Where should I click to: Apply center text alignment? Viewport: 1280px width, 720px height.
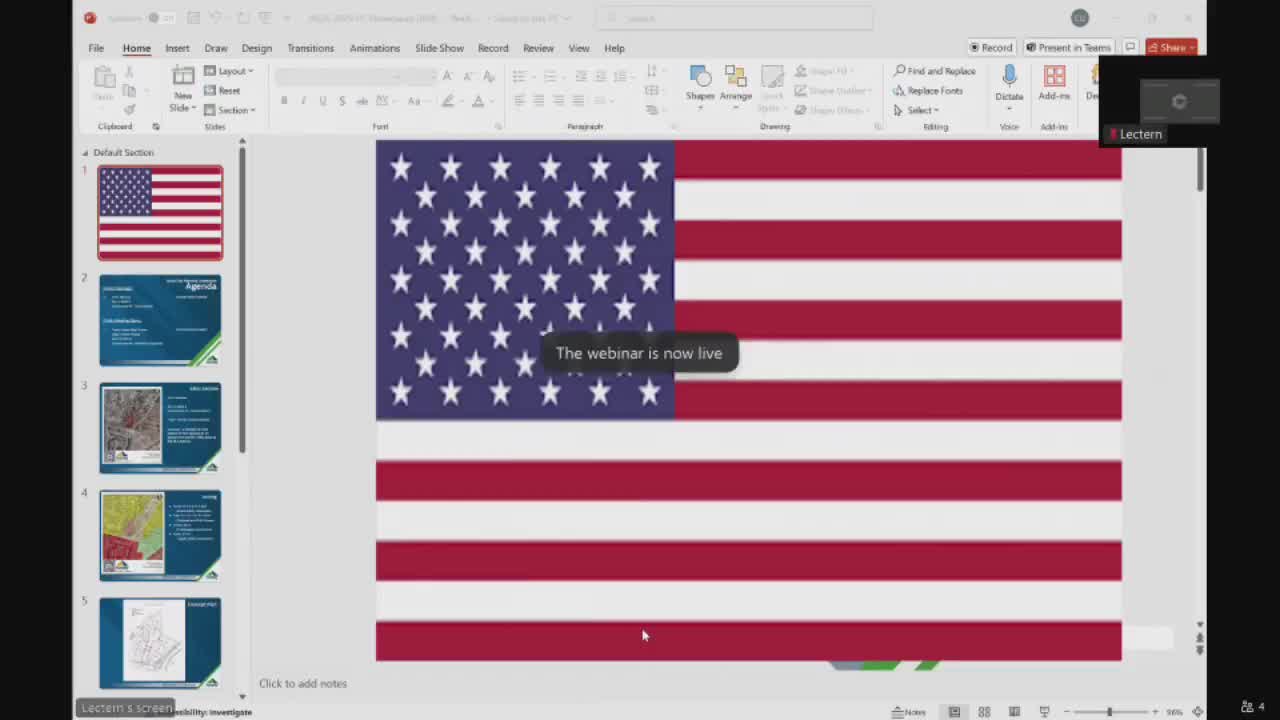tap(538, 100)
